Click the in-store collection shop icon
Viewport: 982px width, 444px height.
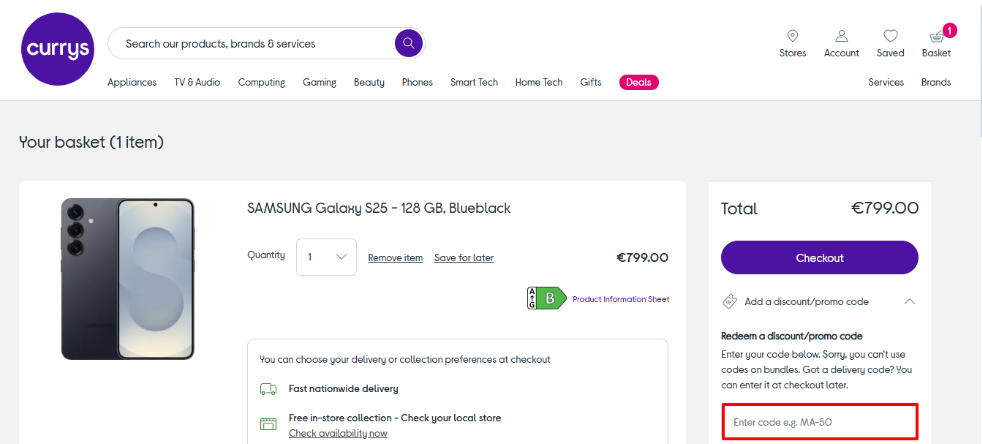[x=269, y=423]
